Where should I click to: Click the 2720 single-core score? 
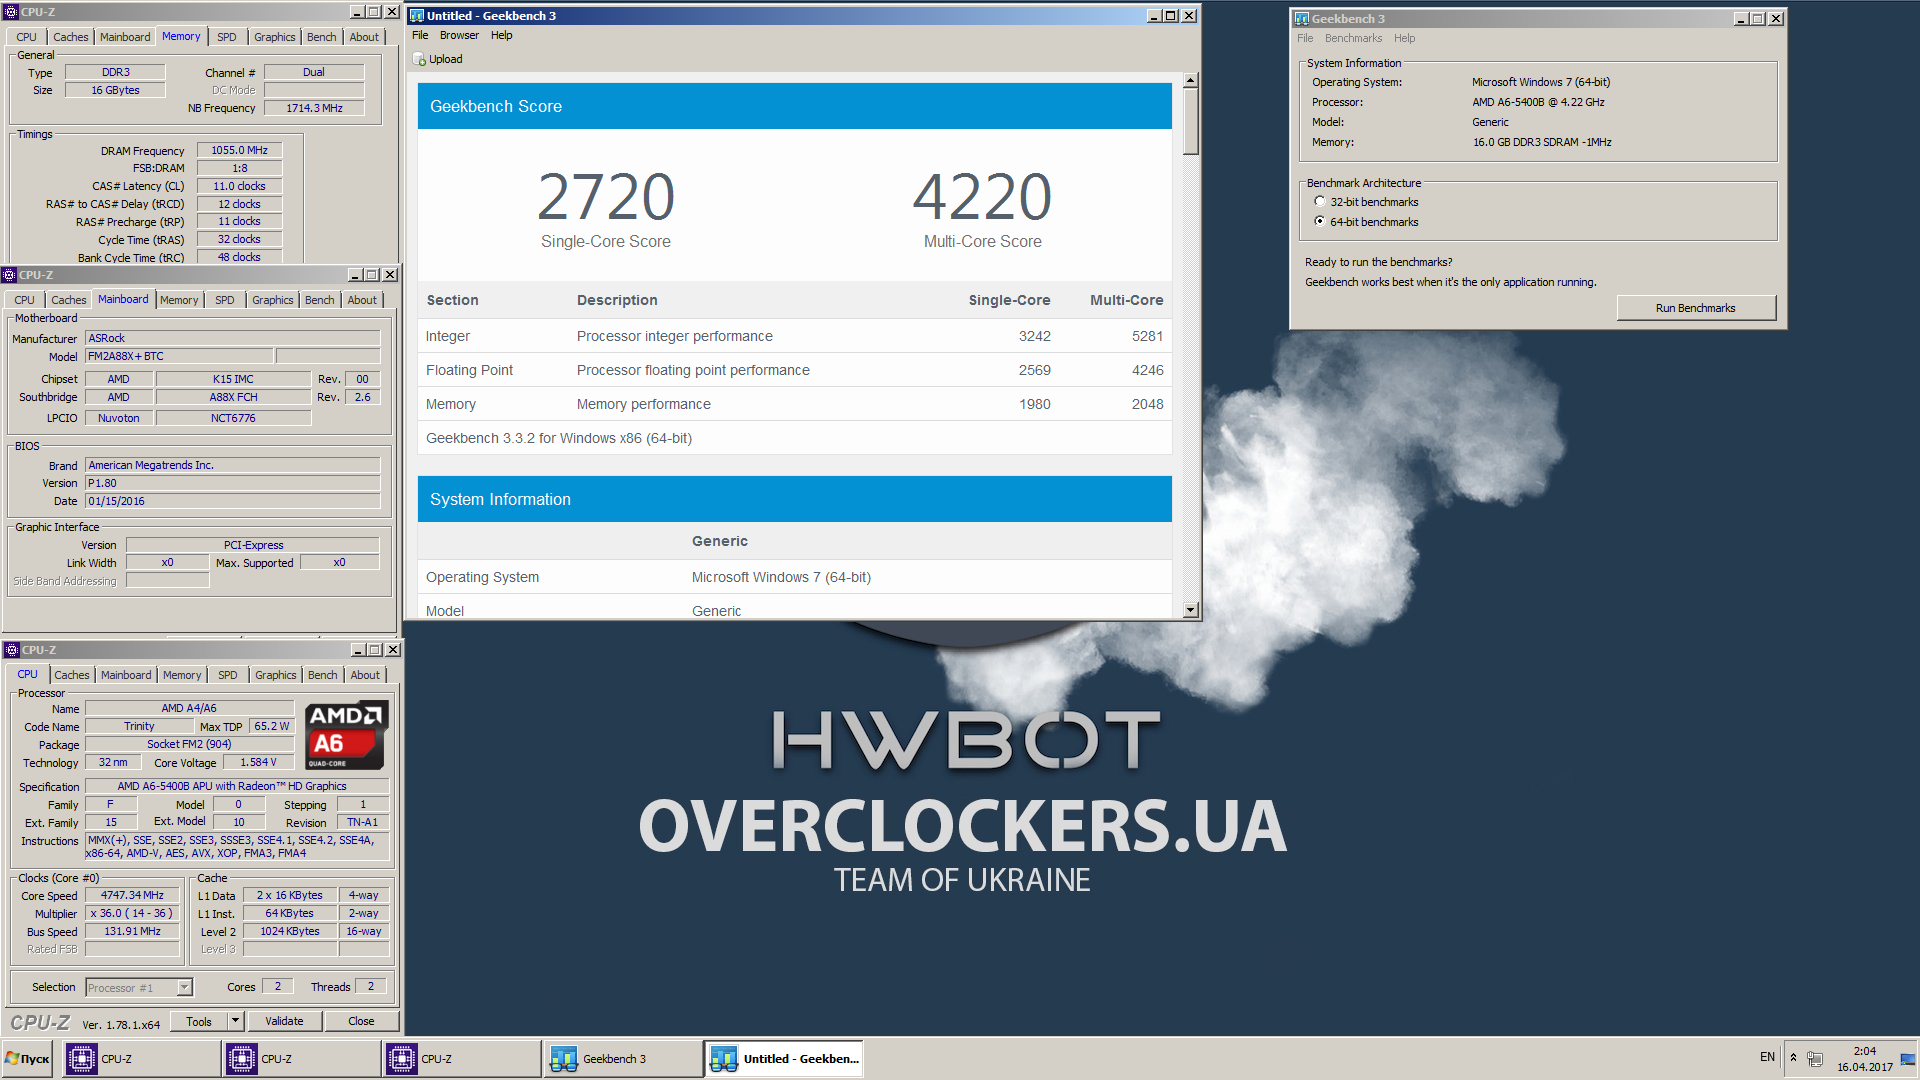(606, 197)
